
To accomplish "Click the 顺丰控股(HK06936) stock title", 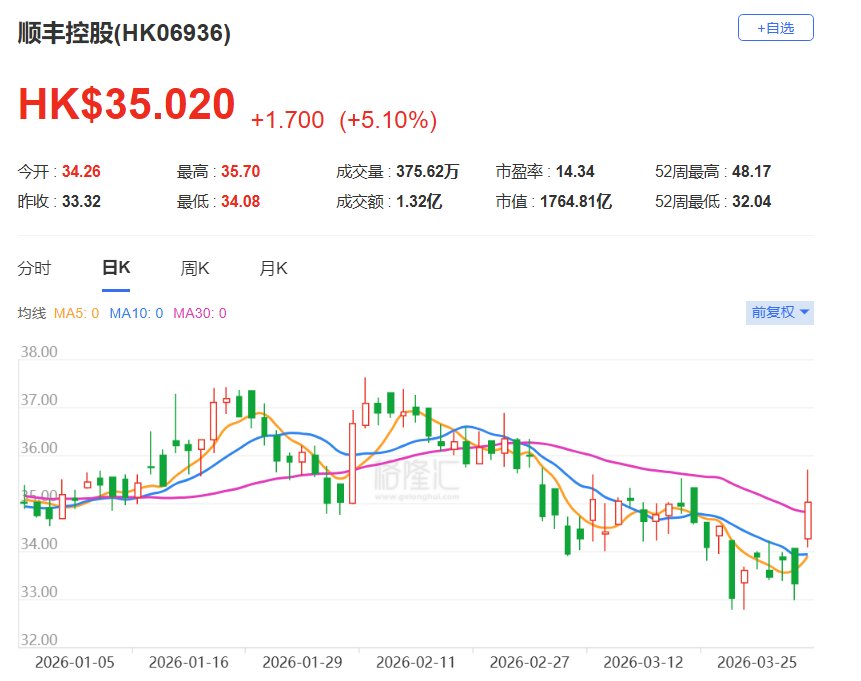I will (125, 33).
